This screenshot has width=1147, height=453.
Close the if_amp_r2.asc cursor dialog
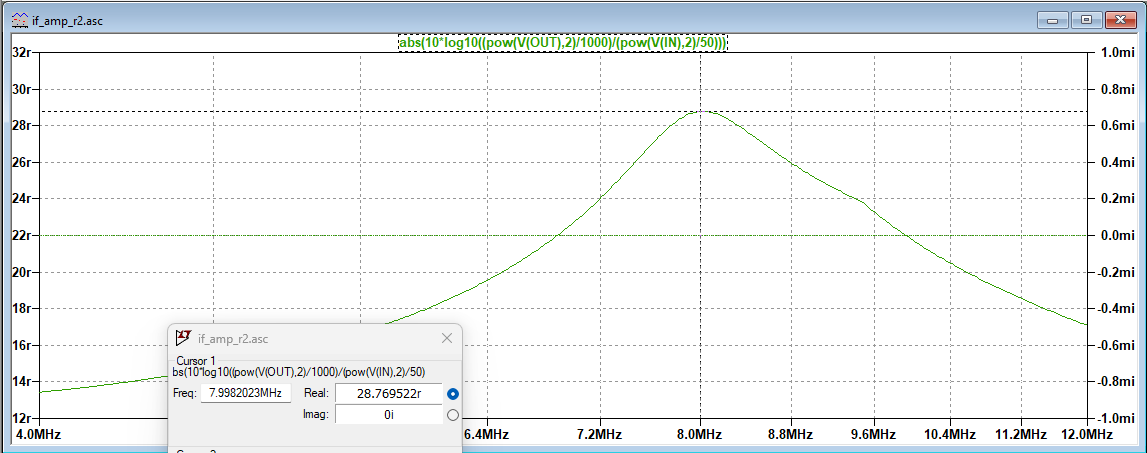coord(448,338)
